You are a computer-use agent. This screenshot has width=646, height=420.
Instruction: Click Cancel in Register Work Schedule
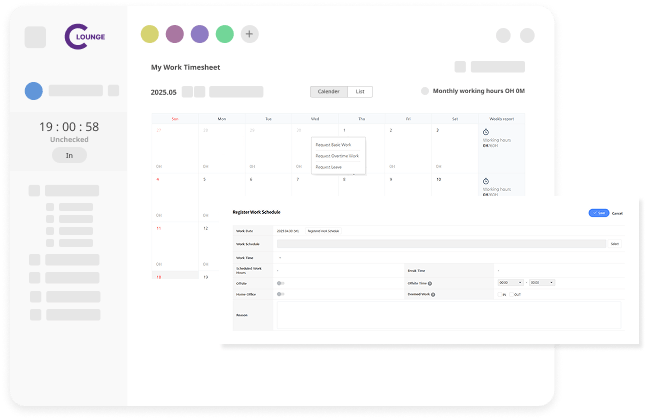[x=617, y=214]
